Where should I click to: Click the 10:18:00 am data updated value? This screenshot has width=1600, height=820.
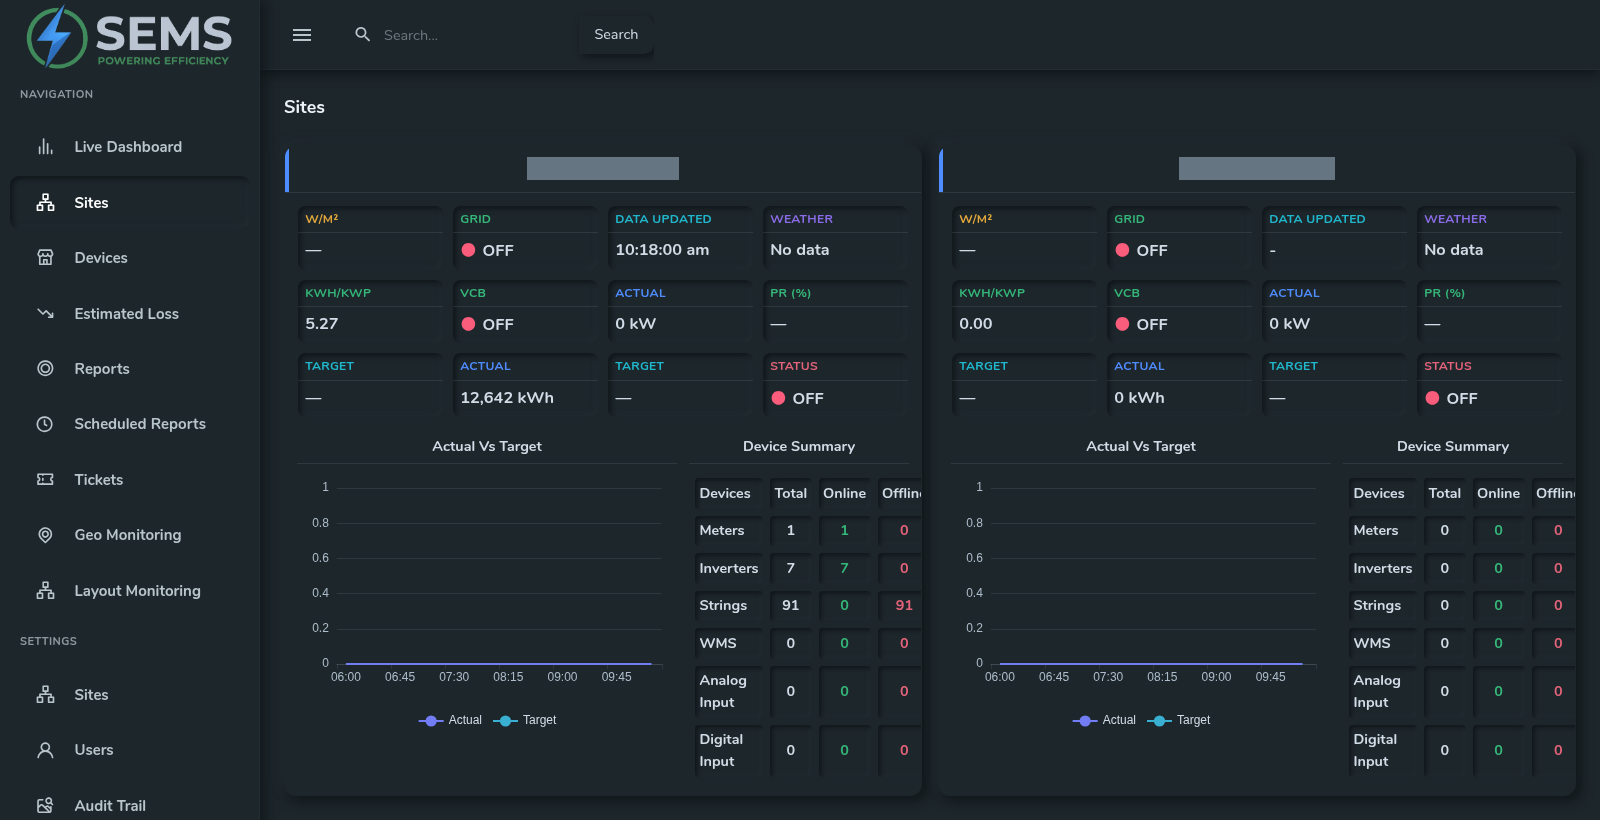tap(662, 250)
